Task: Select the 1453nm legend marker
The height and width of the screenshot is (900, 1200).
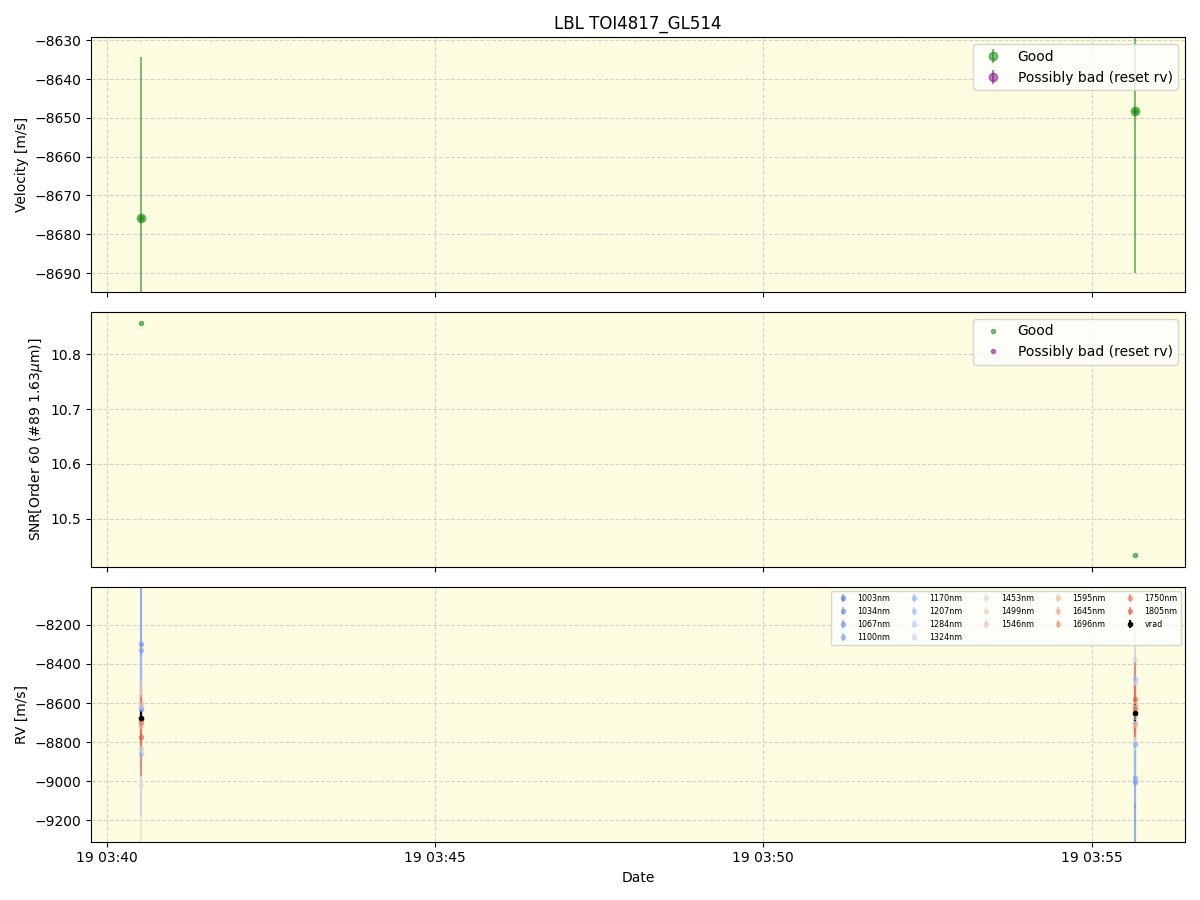Action: point(987,598)
